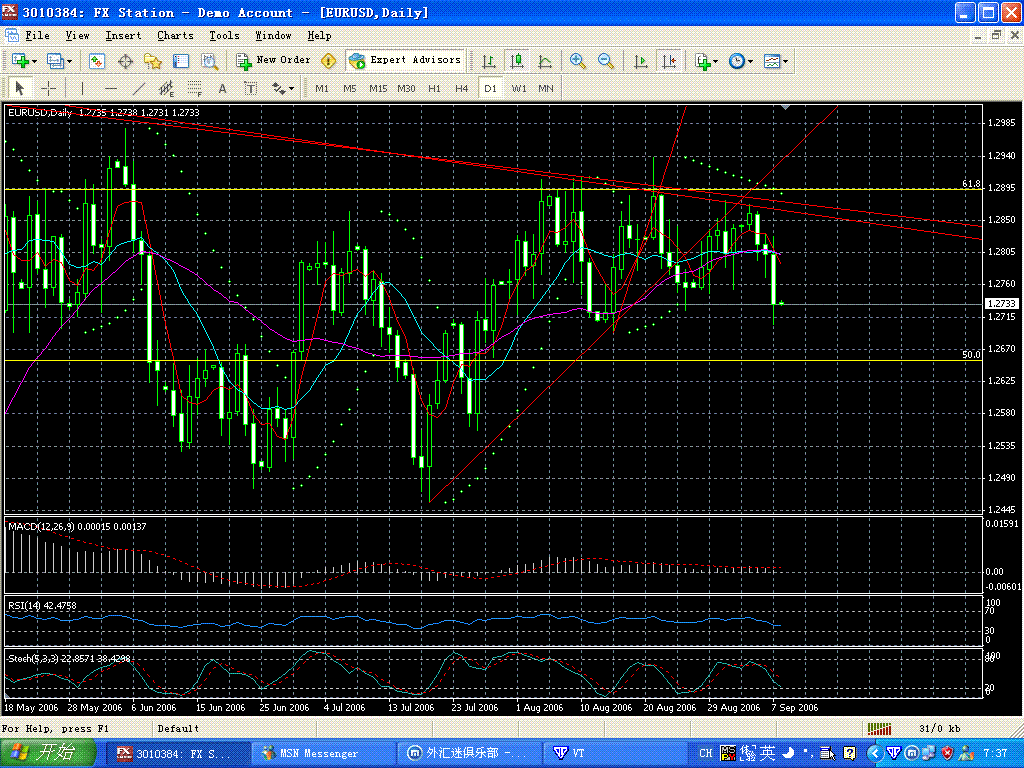
Task: Select the Trendline drawing tool
Action: [x=139, y=88]
